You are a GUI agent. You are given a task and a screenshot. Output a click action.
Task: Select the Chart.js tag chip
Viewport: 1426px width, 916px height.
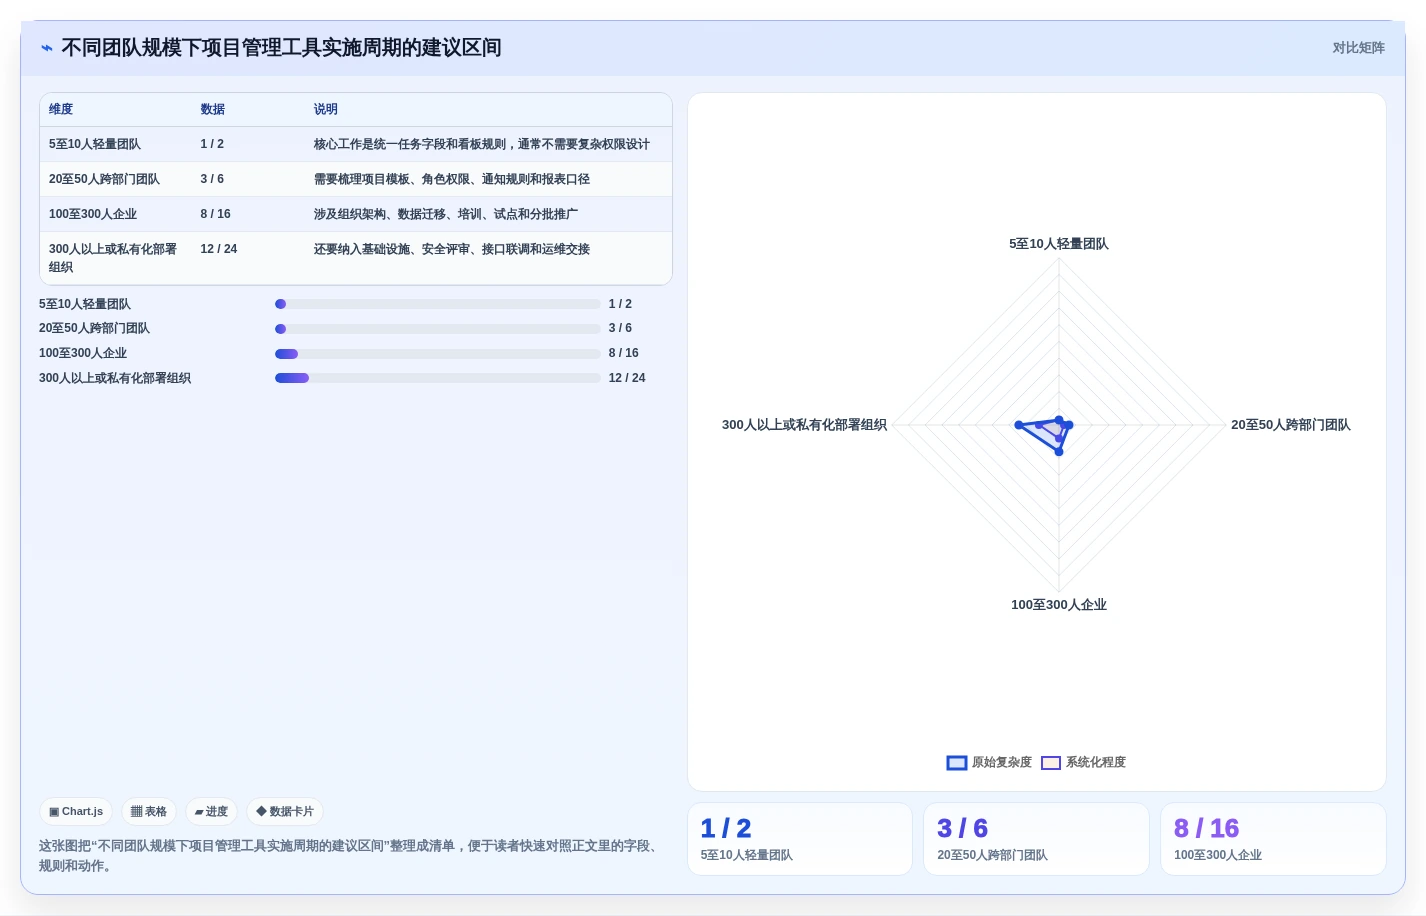point(76,812)
